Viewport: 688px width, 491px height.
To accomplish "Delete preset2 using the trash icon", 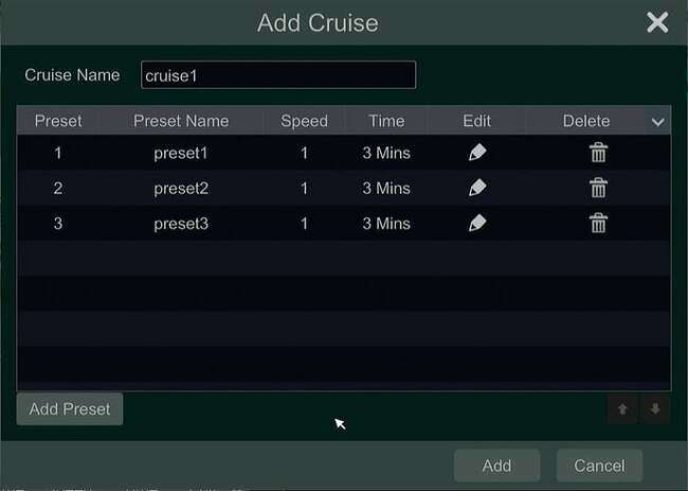I will pos(598,188).
